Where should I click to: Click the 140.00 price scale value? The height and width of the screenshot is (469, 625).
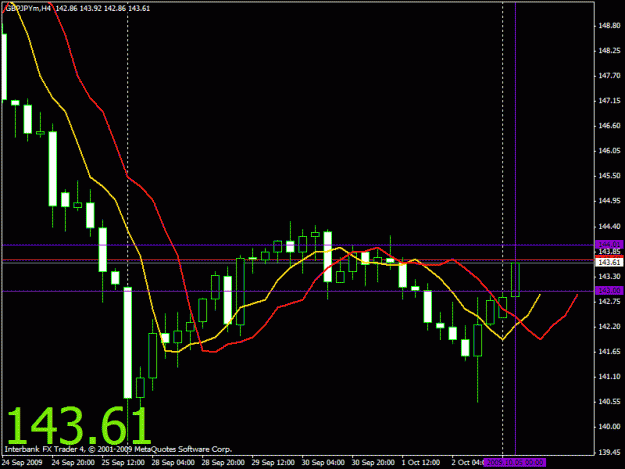609,427
